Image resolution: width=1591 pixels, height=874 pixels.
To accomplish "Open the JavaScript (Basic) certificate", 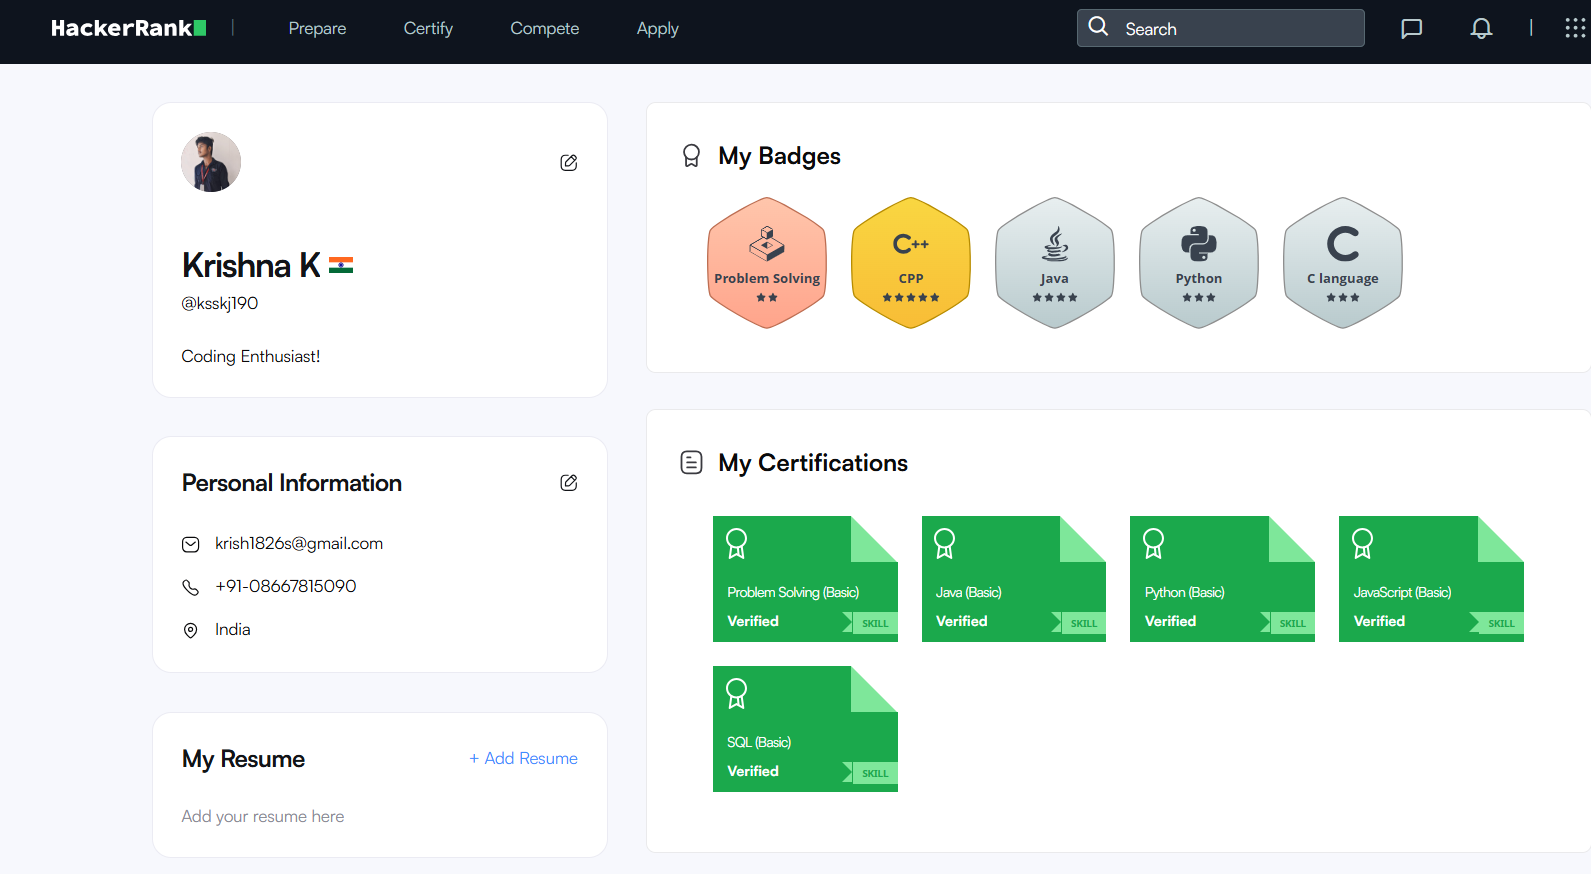I will [1431, 579].
